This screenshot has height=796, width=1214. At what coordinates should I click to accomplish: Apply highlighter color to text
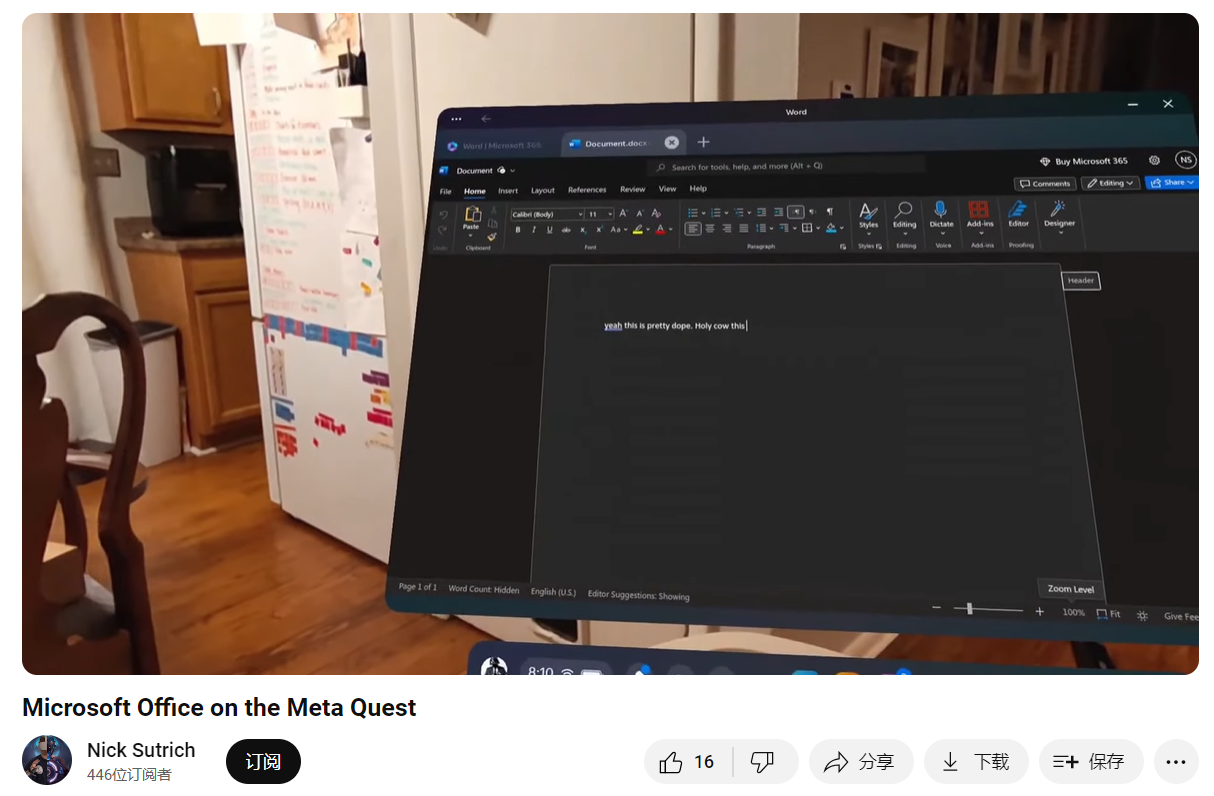637,228
